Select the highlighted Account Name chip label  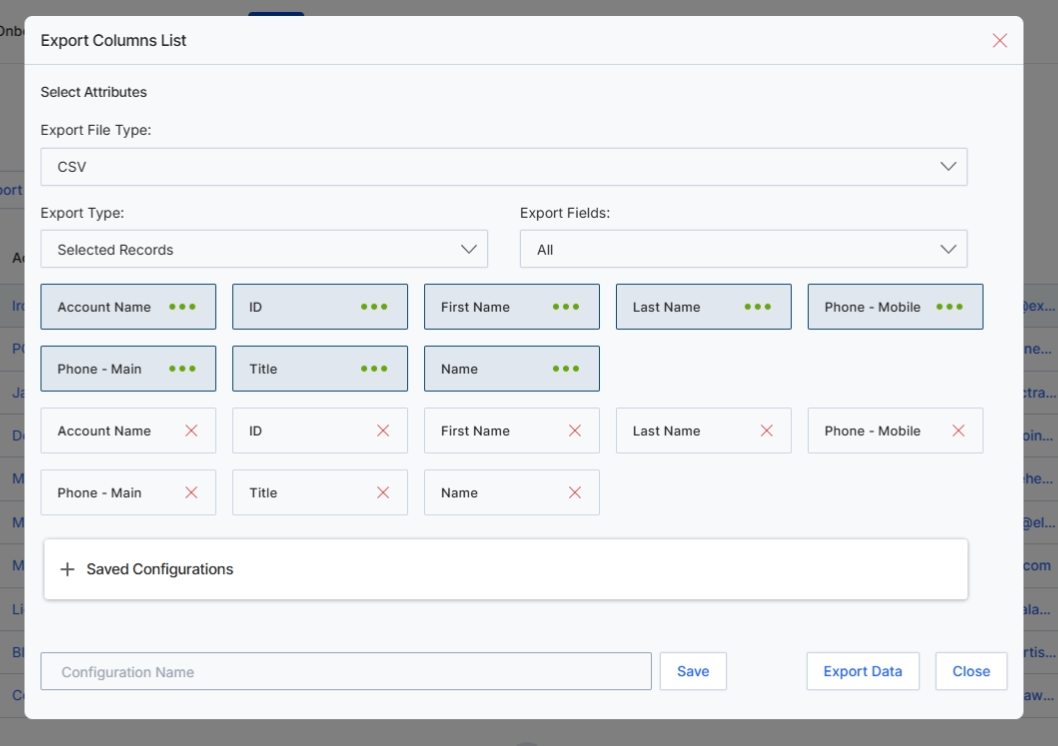[104, 307]
